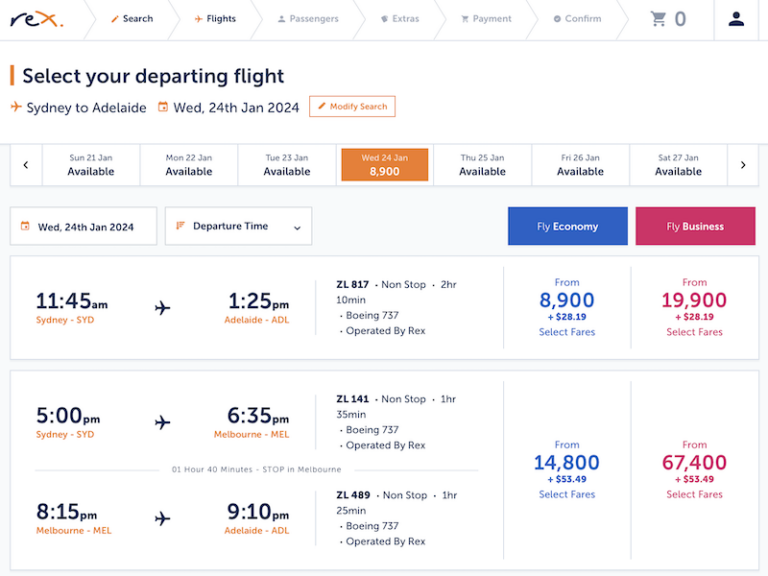Click the Fly Business button

(x=695, y=227)
